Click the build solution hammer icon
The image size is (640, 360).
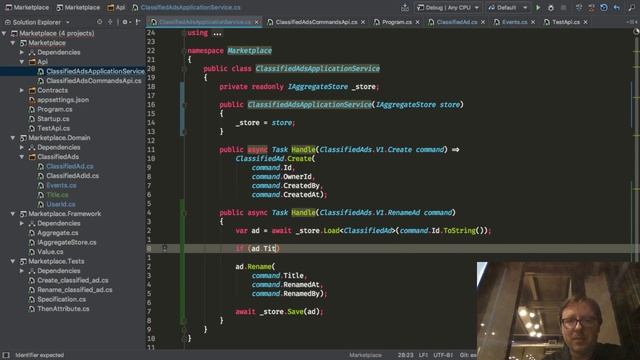point(405,8)
